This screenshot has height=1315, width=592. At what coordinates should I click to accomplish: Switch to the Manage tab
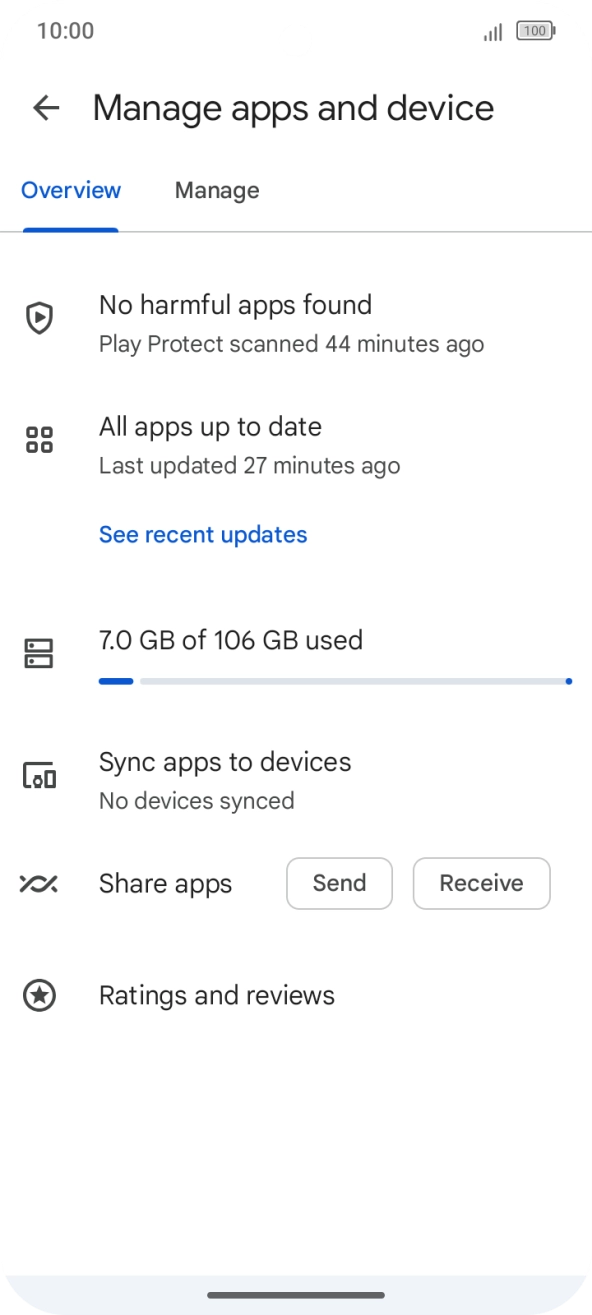click(x=217, y=190)
